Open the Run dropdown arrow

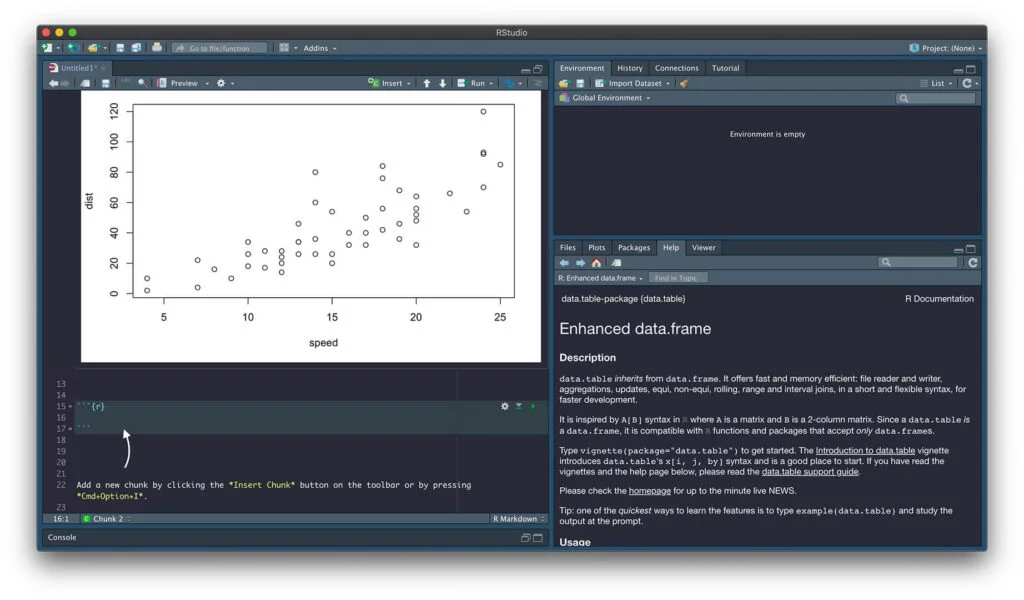point(491,84)
